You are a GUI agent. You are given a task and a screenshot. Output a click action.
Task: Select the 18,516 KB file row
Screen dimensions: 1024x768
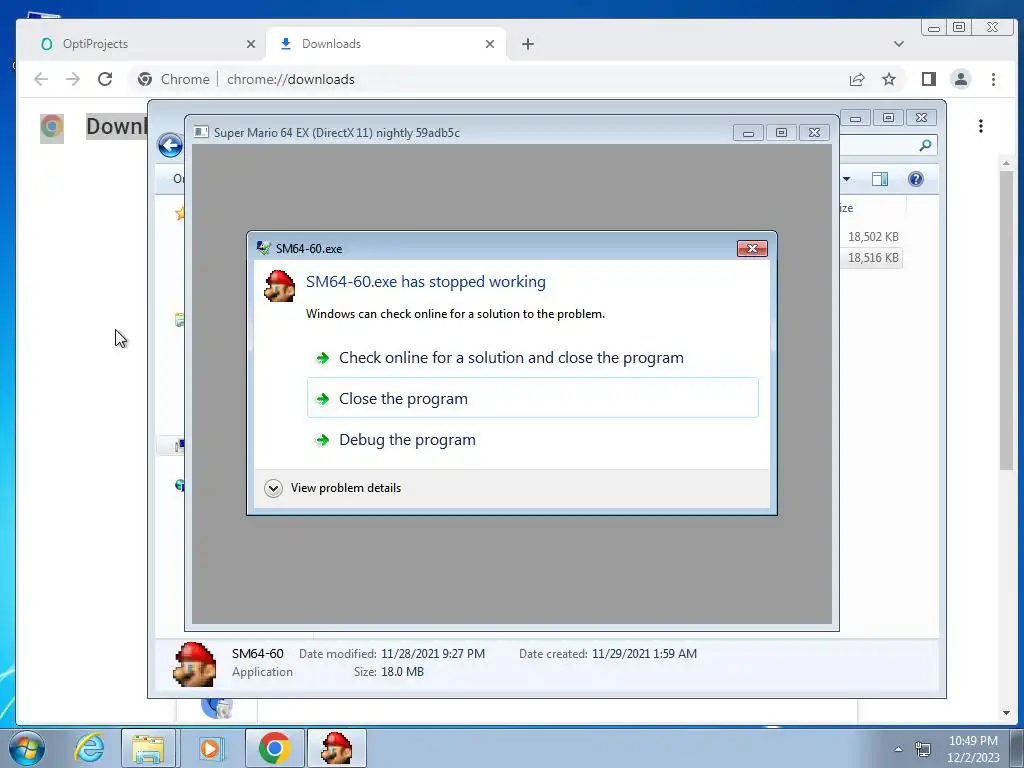tap(872, 257)
